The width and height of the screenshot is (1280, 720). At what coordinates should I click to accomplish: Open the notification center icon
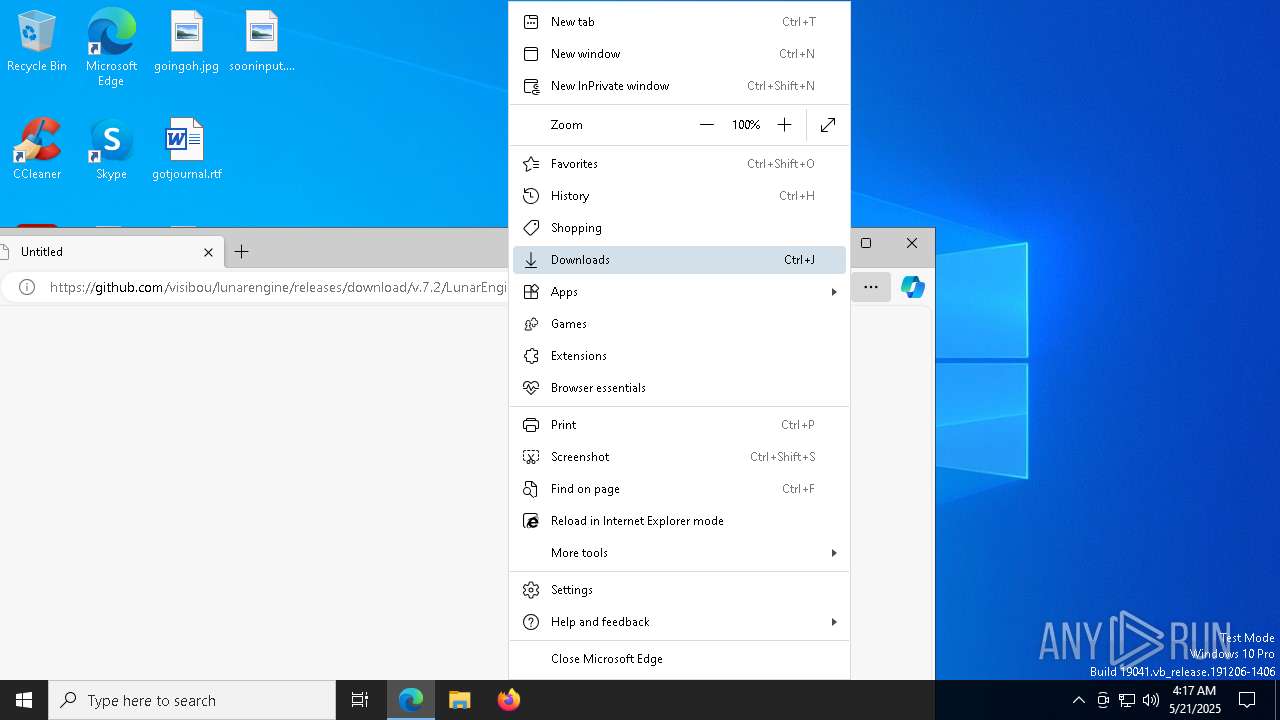1247,700
